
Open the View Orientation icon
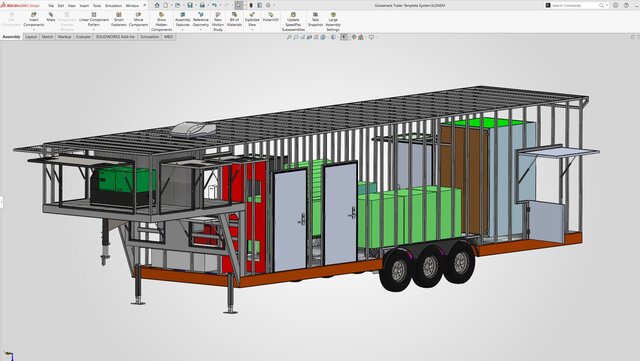(323, 37)
